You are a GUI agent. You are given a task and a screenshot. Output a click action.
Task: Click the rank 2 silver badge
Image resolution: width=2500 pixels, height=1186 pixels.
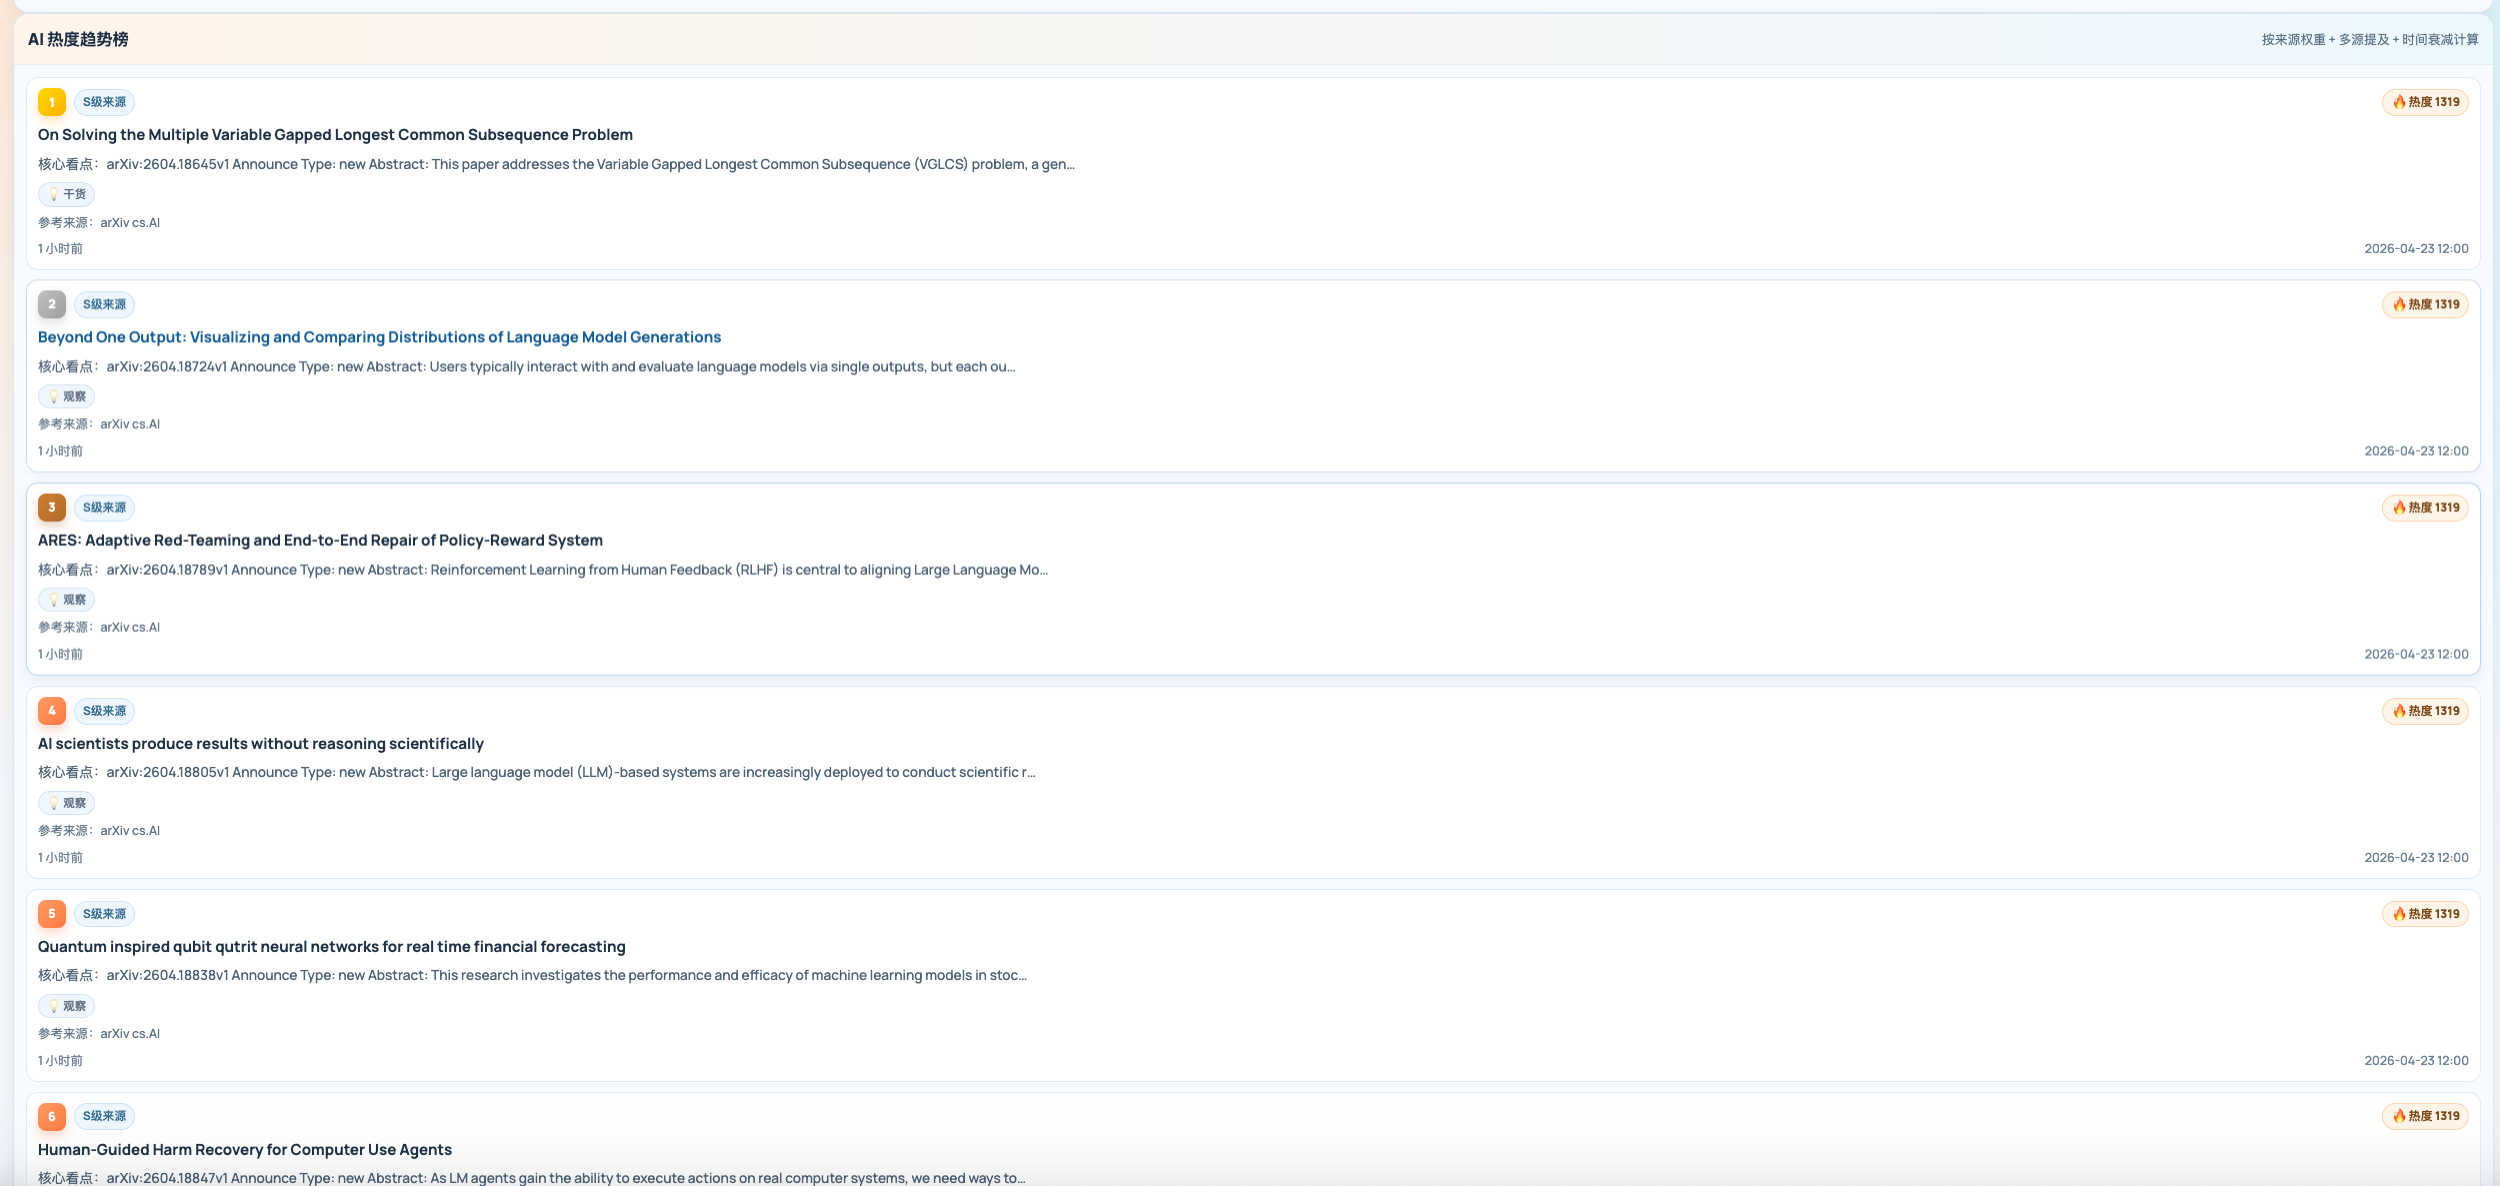(x=52, y=304)
